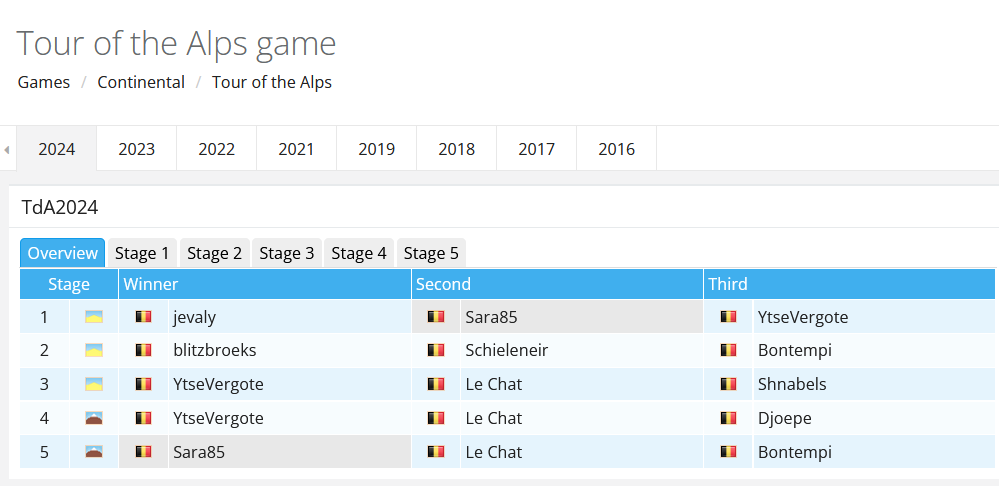This screenshot has width=999, height=486.
Task: Go to Games breadcrumb link
Action: (44, 83)
